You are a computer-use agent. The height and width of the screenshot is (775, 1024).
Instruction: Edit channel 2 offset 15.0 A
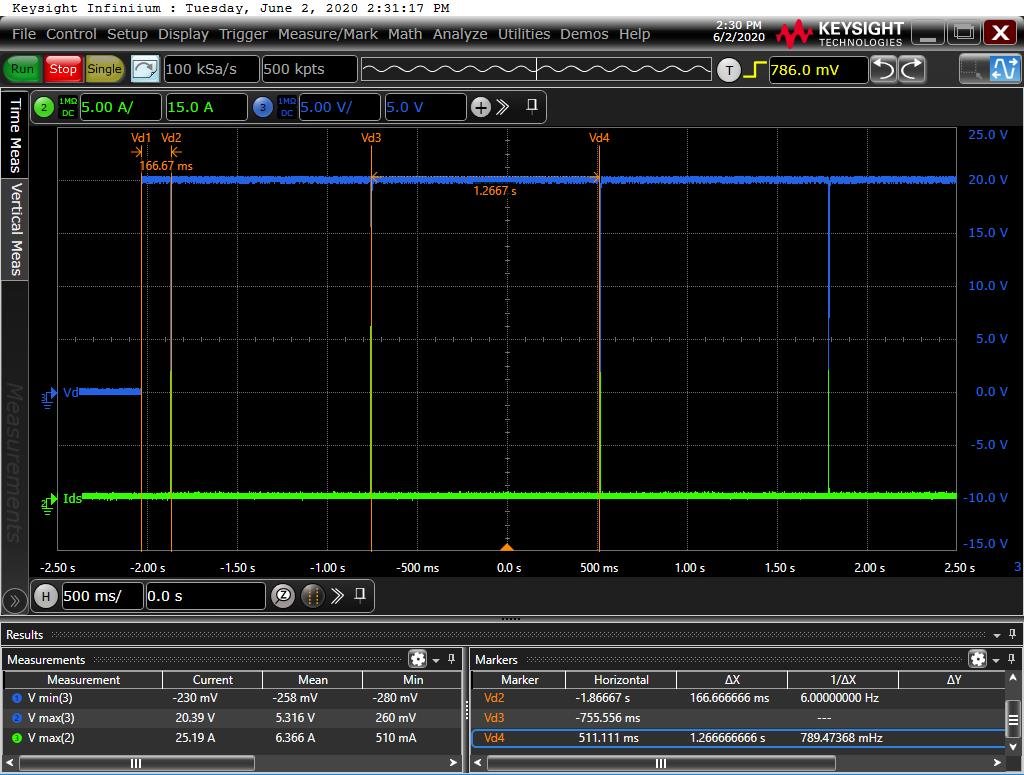206,107
